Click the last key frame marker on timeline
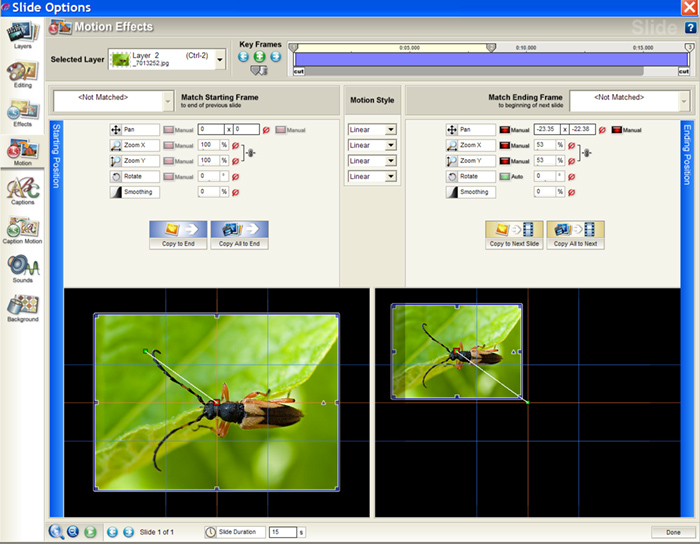This screenshot has width=700, height=544. [x=689, y=47]
